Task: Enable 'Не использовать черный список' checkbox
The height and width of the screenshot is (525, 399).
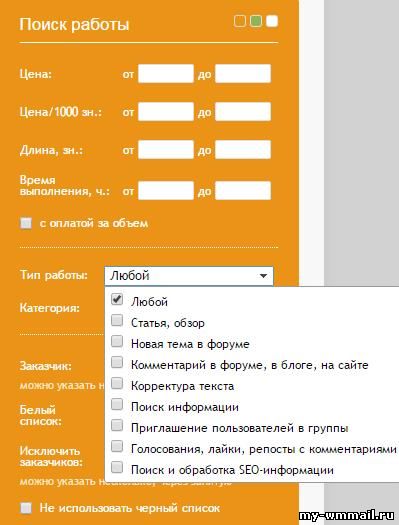Action: coord(26,508)
